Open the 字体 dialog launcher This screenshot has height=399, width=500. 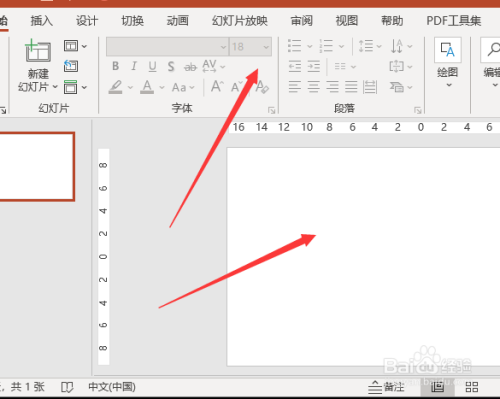coord(271,110)
